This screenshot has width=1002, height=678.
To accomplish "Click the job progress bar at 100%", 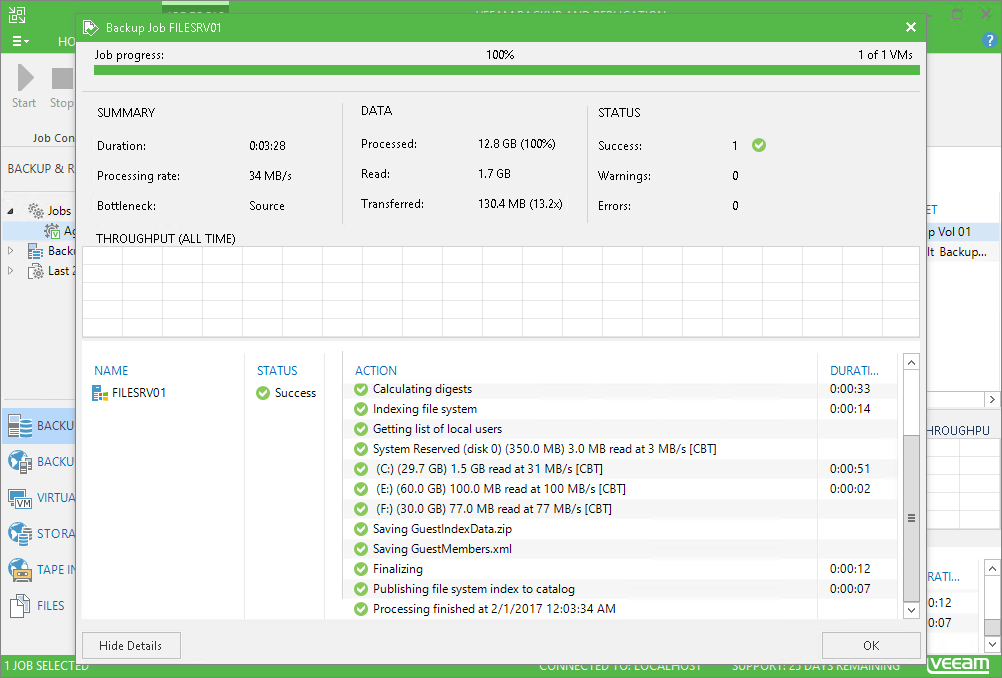I will click(x=507, y=70).
